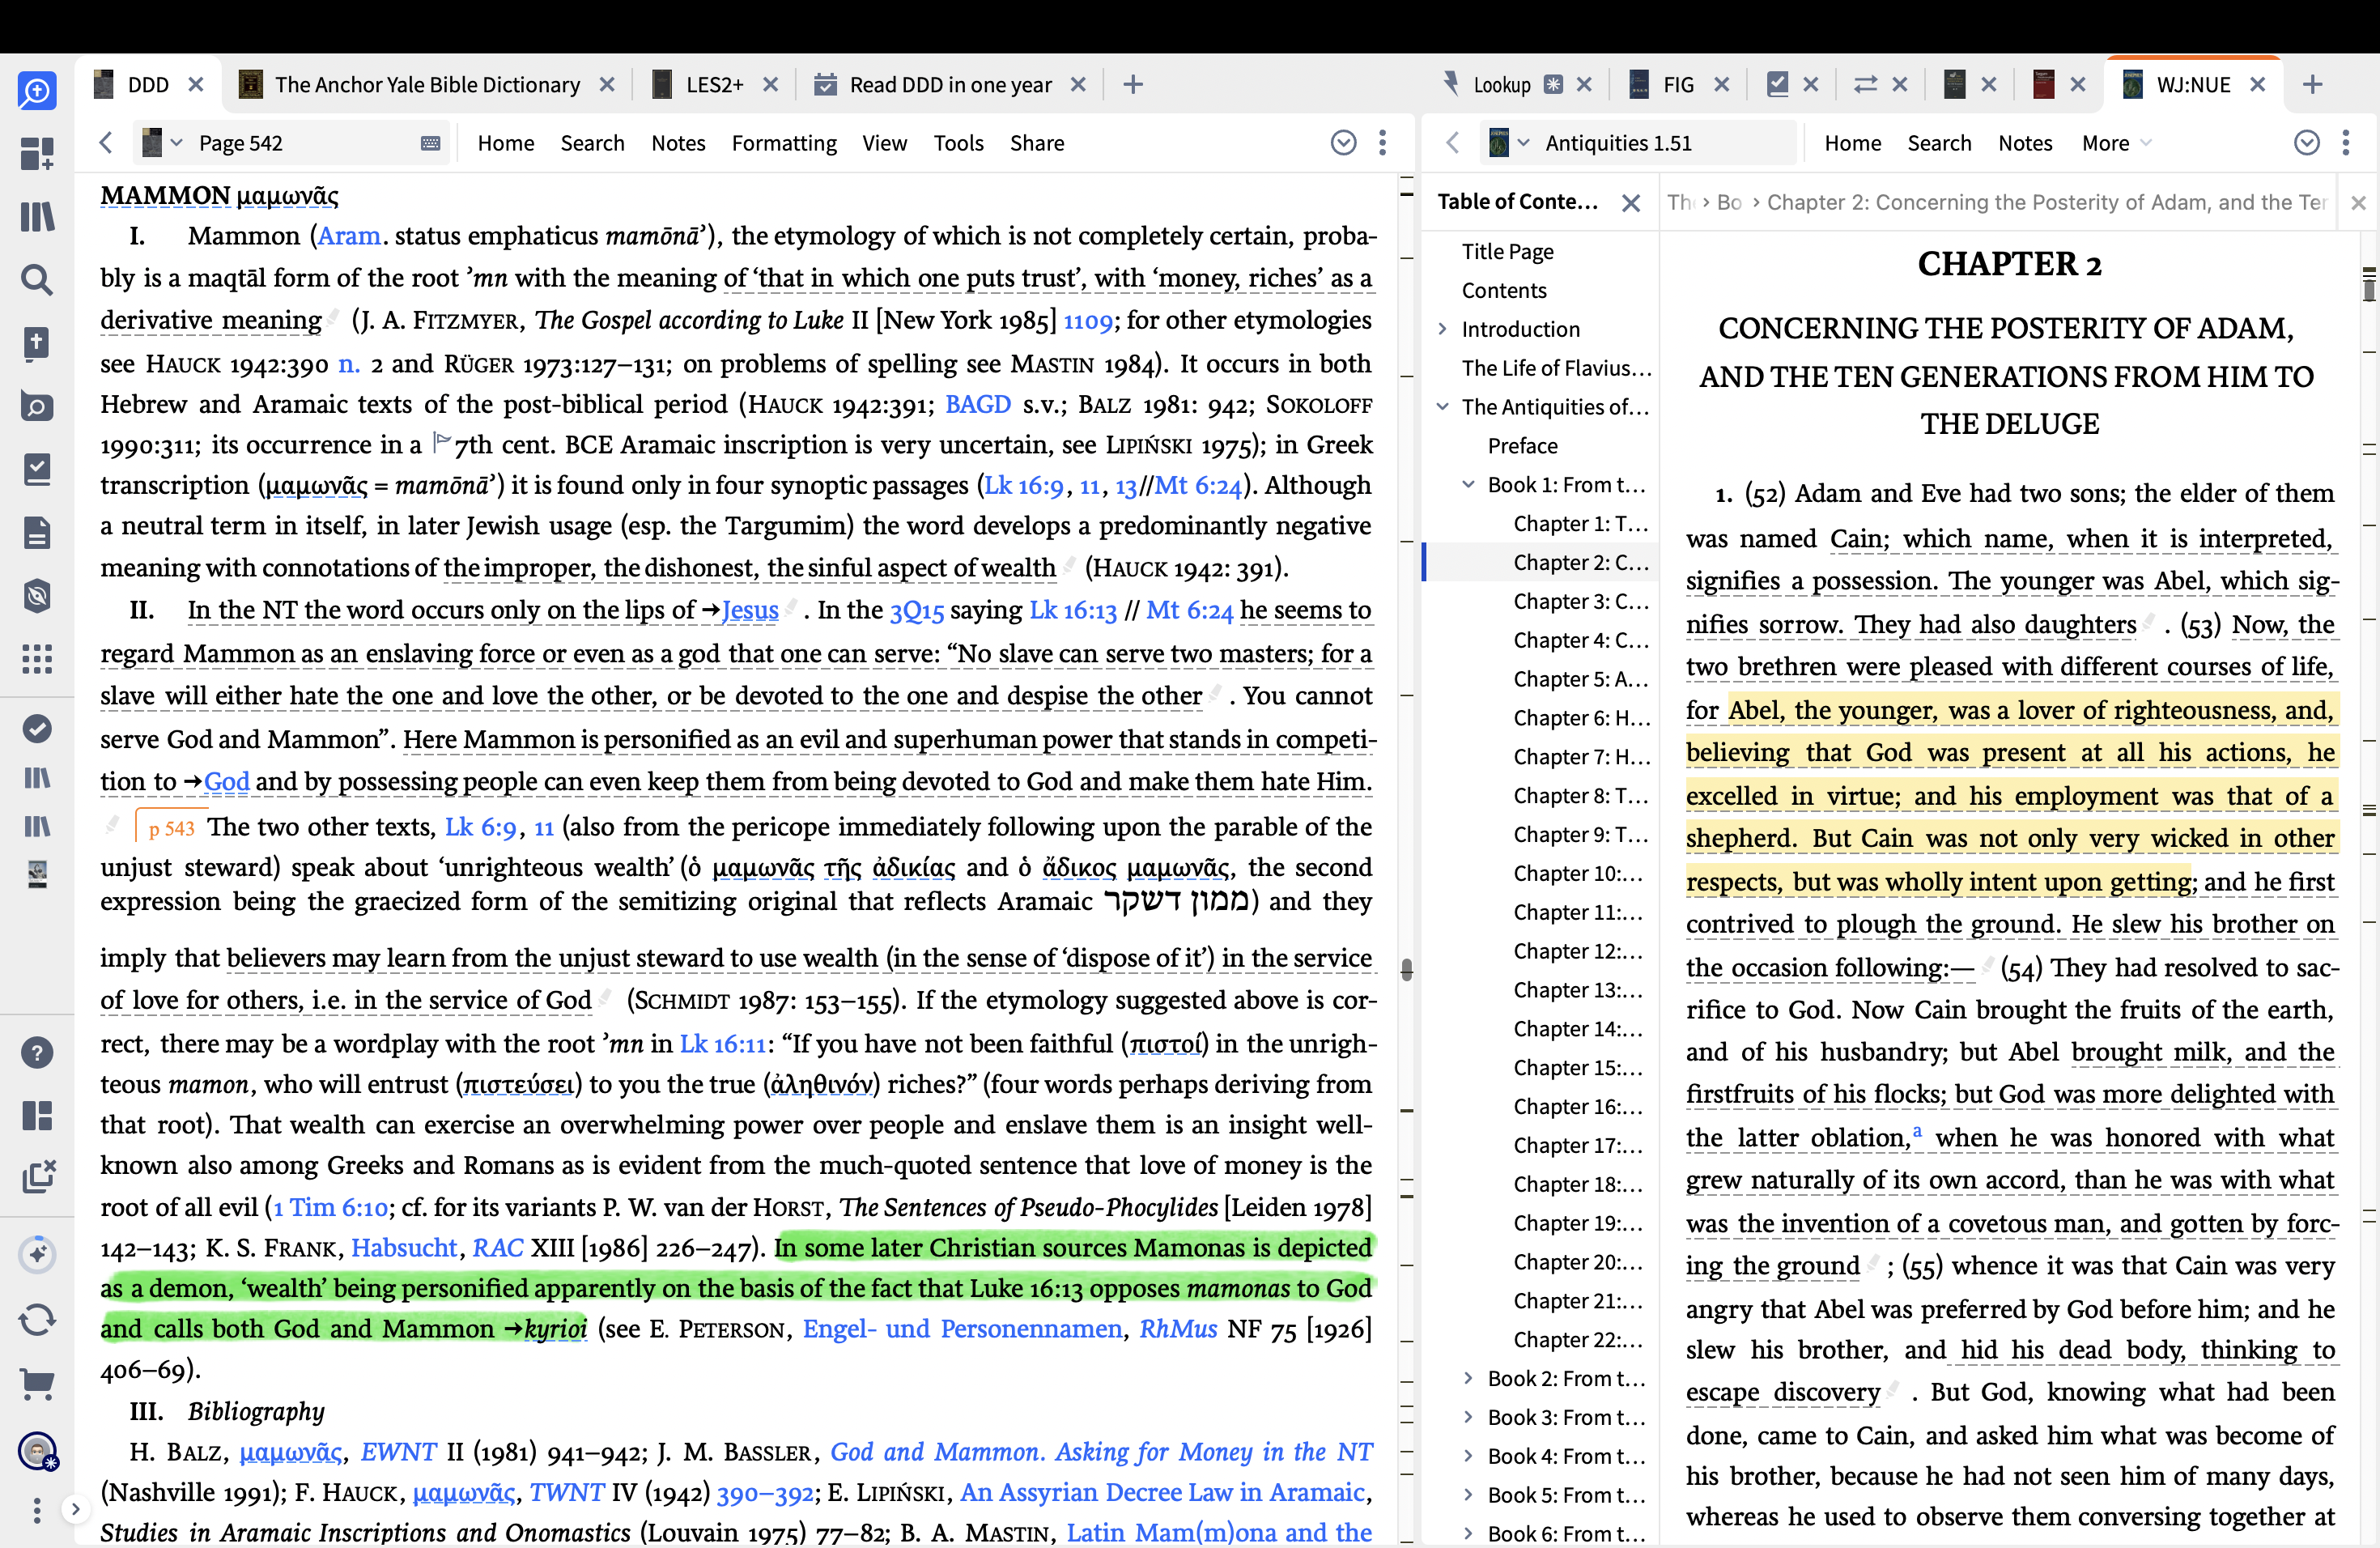Viewport: 2380px width, 1548px height.
Task: Click the Habsucht hyperlink
Action: point(403,1248)
